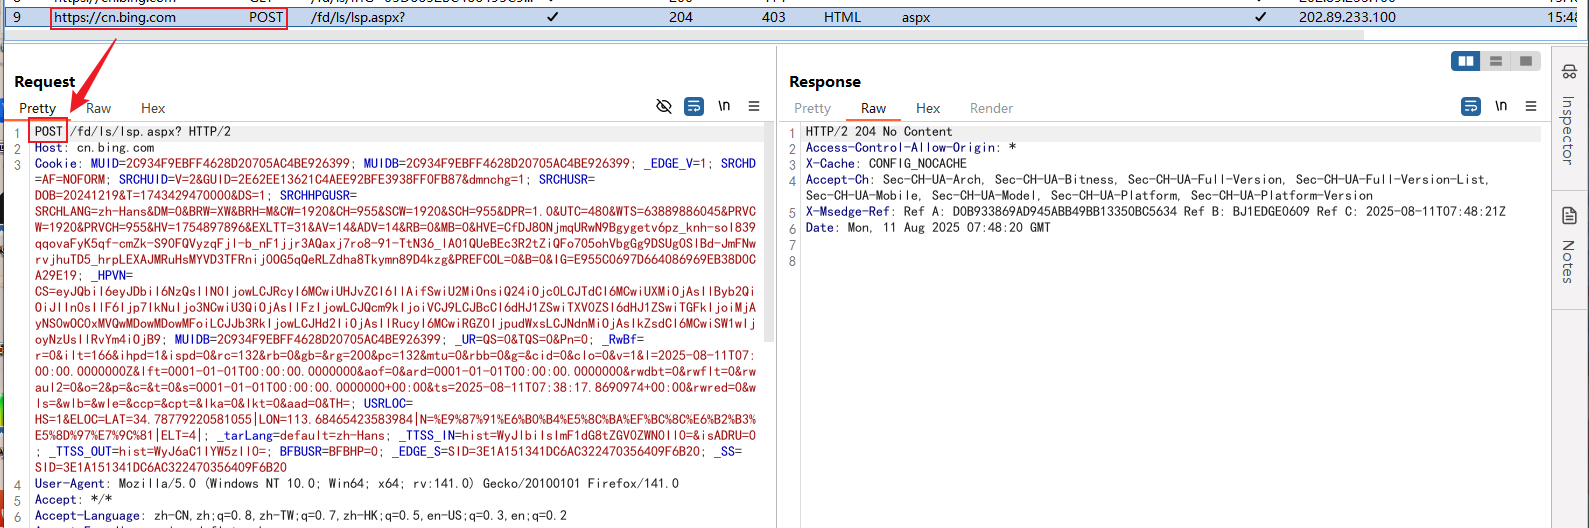Select Hex tab in Response panel

[x=928, y=108]
